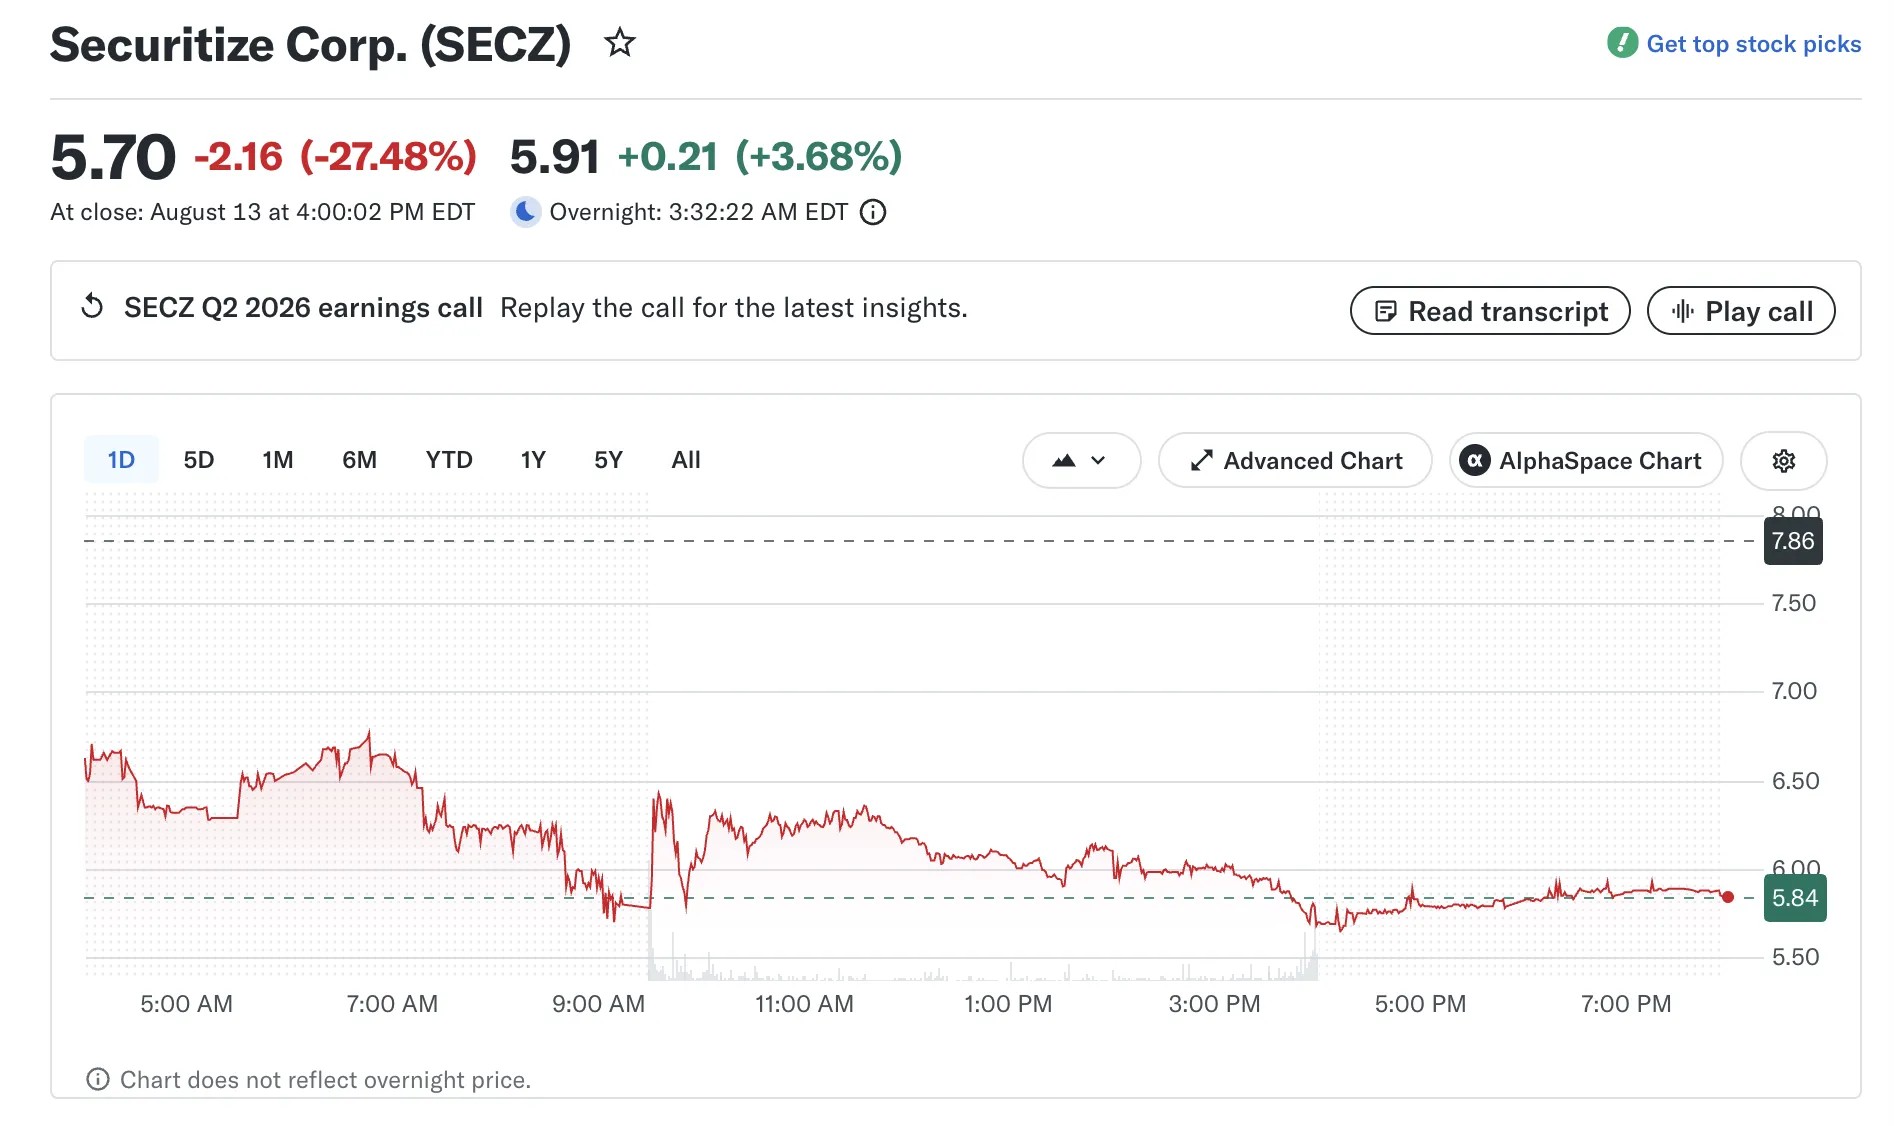Click the 7.00 price axis label

pyautogui.click(x=1794, y=691)
